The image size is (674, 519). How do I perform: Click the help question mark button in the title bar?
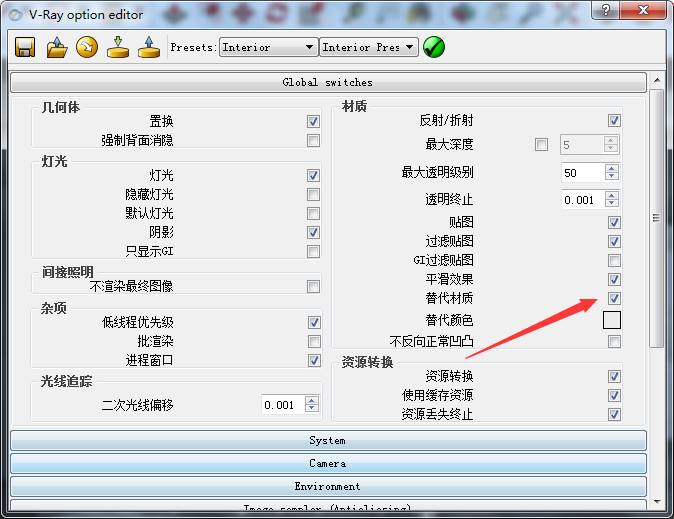tap(603, 12)
